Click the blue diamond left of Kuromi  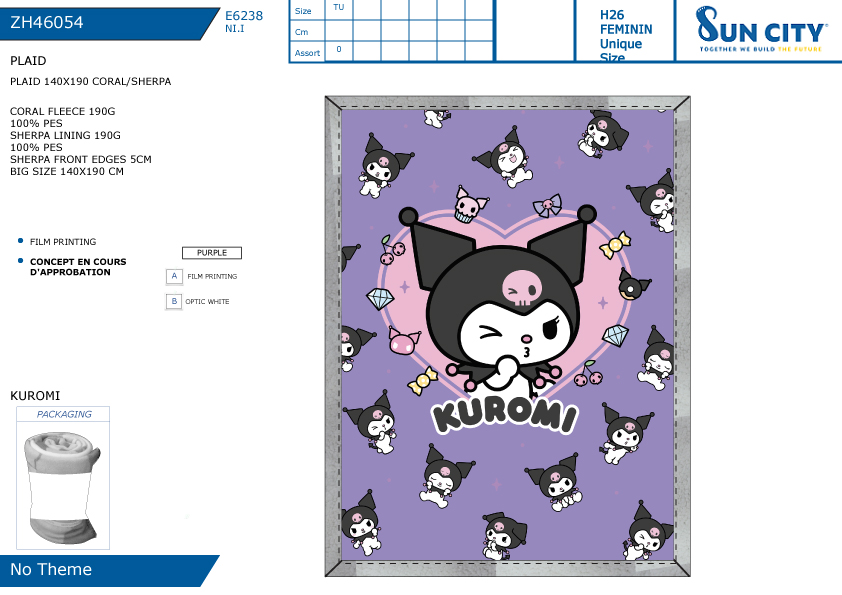coord(380,298)
